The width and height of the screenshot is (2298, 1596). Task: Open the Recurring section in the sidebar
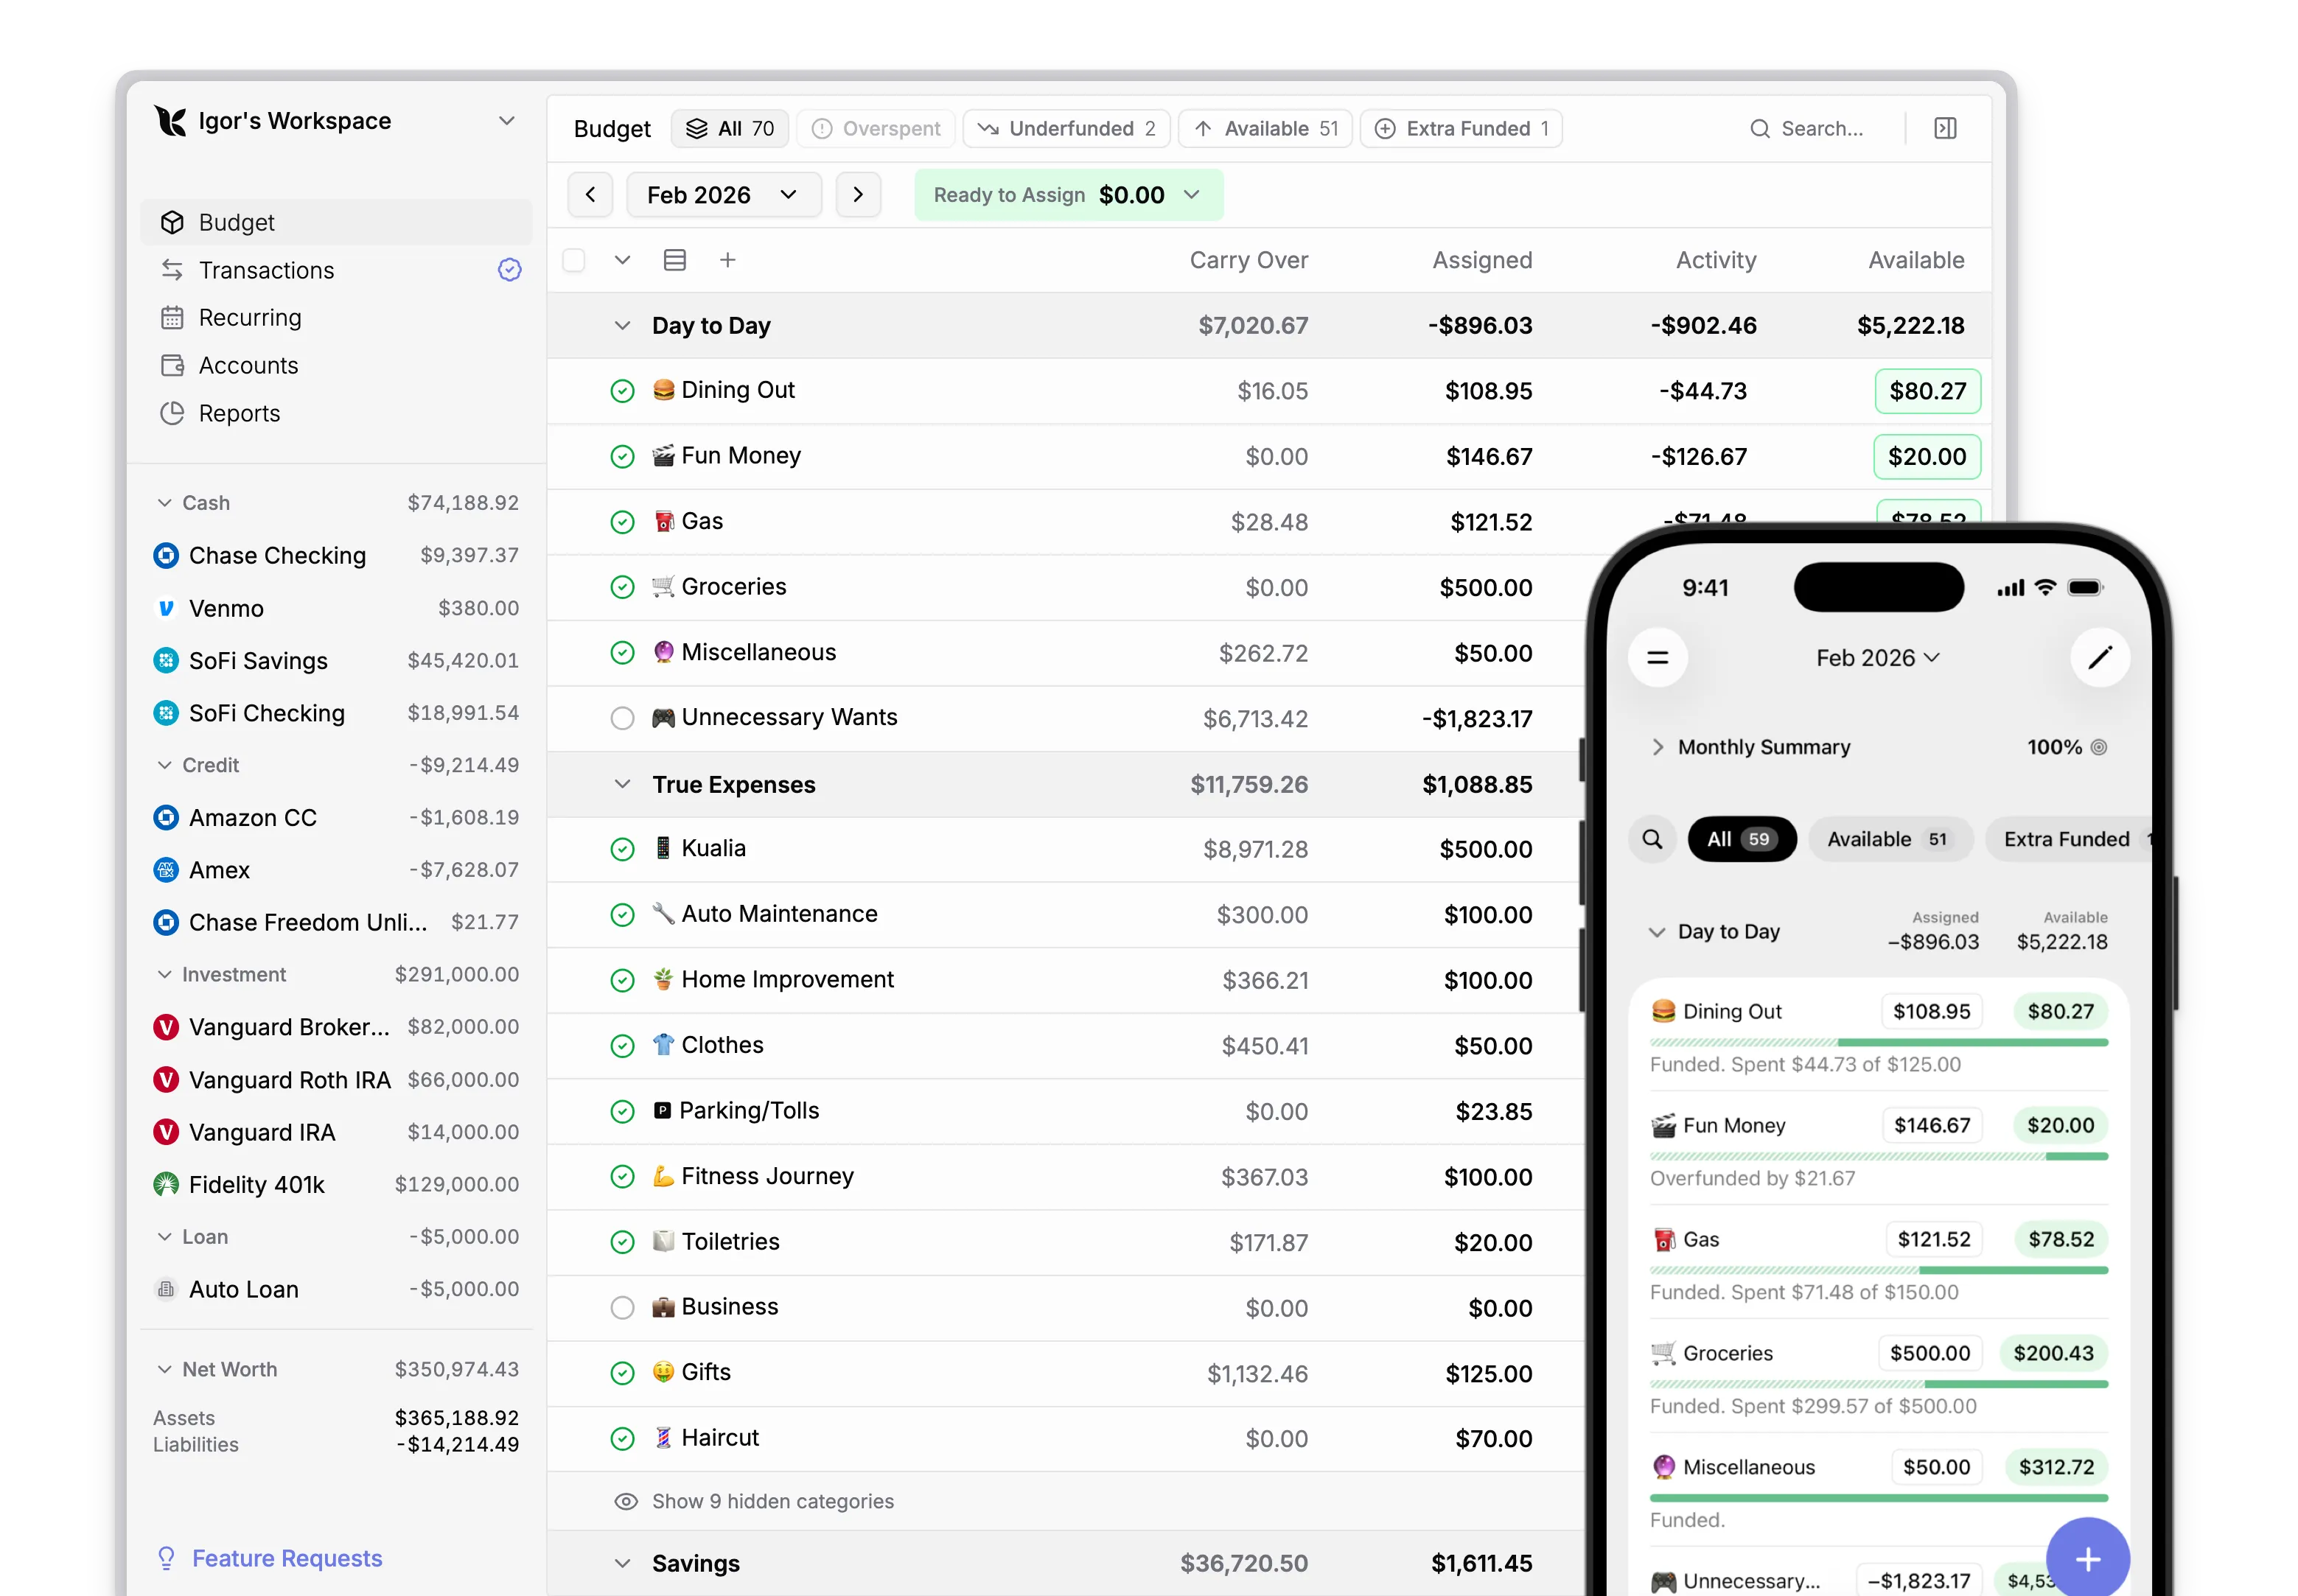point(249,317)
